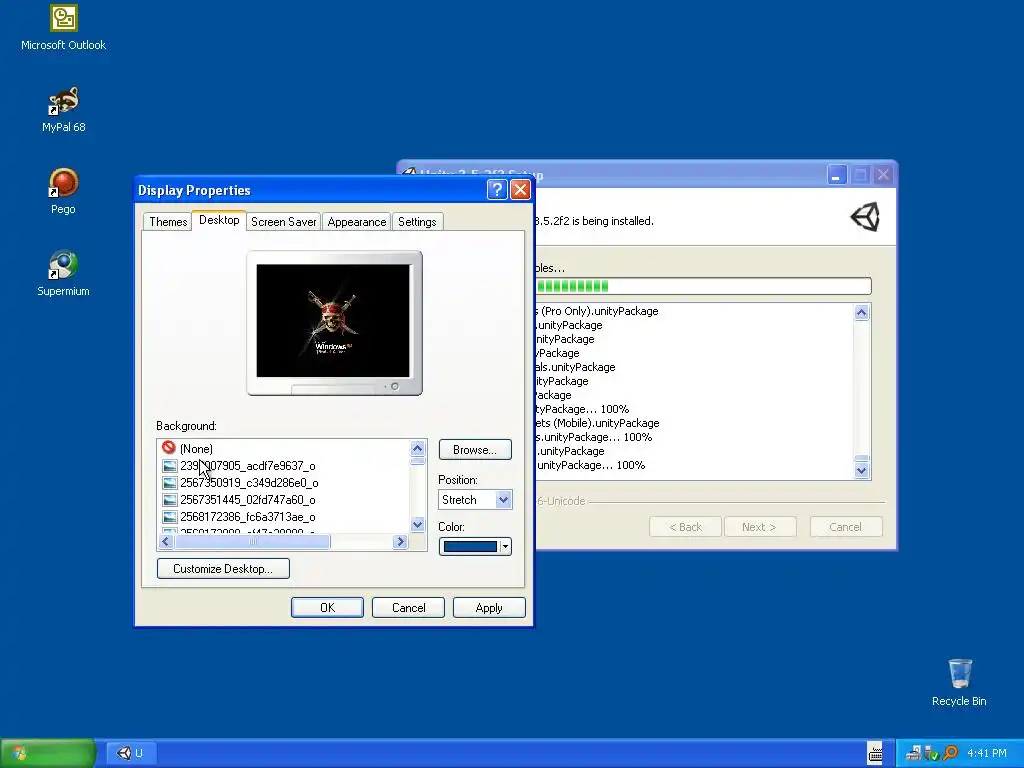The image size is (1024, 768).
Task: Select the Recycle Bin icon
Action: click(959, 682)
